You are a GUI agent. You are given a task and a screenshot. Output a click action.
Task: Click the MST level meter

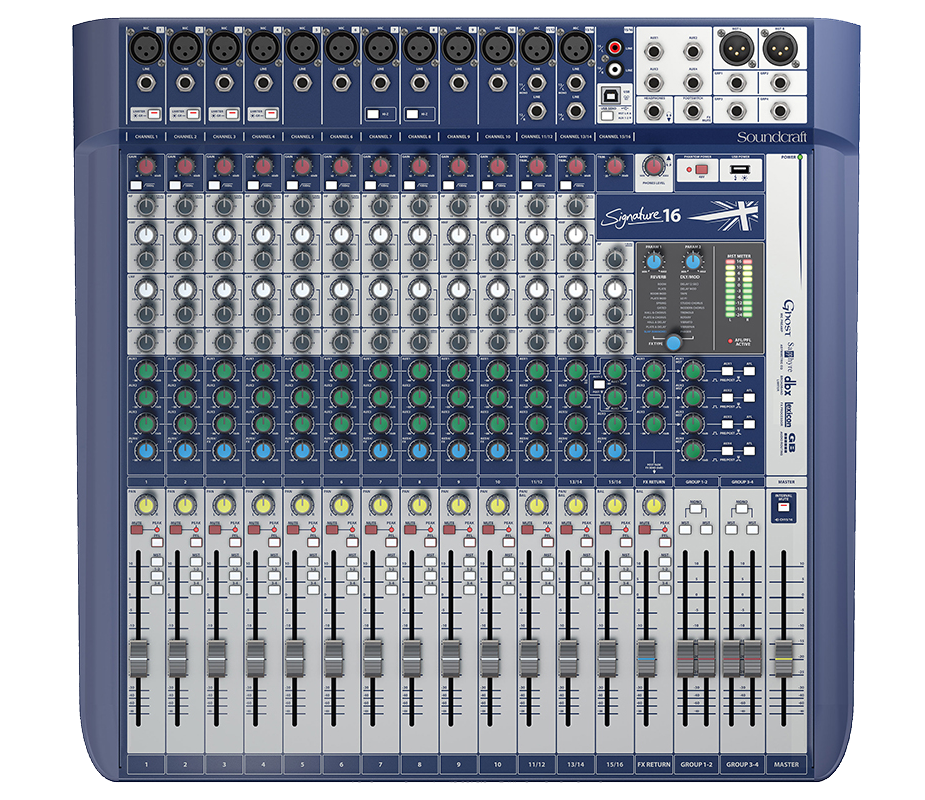(x=739, y=289)
